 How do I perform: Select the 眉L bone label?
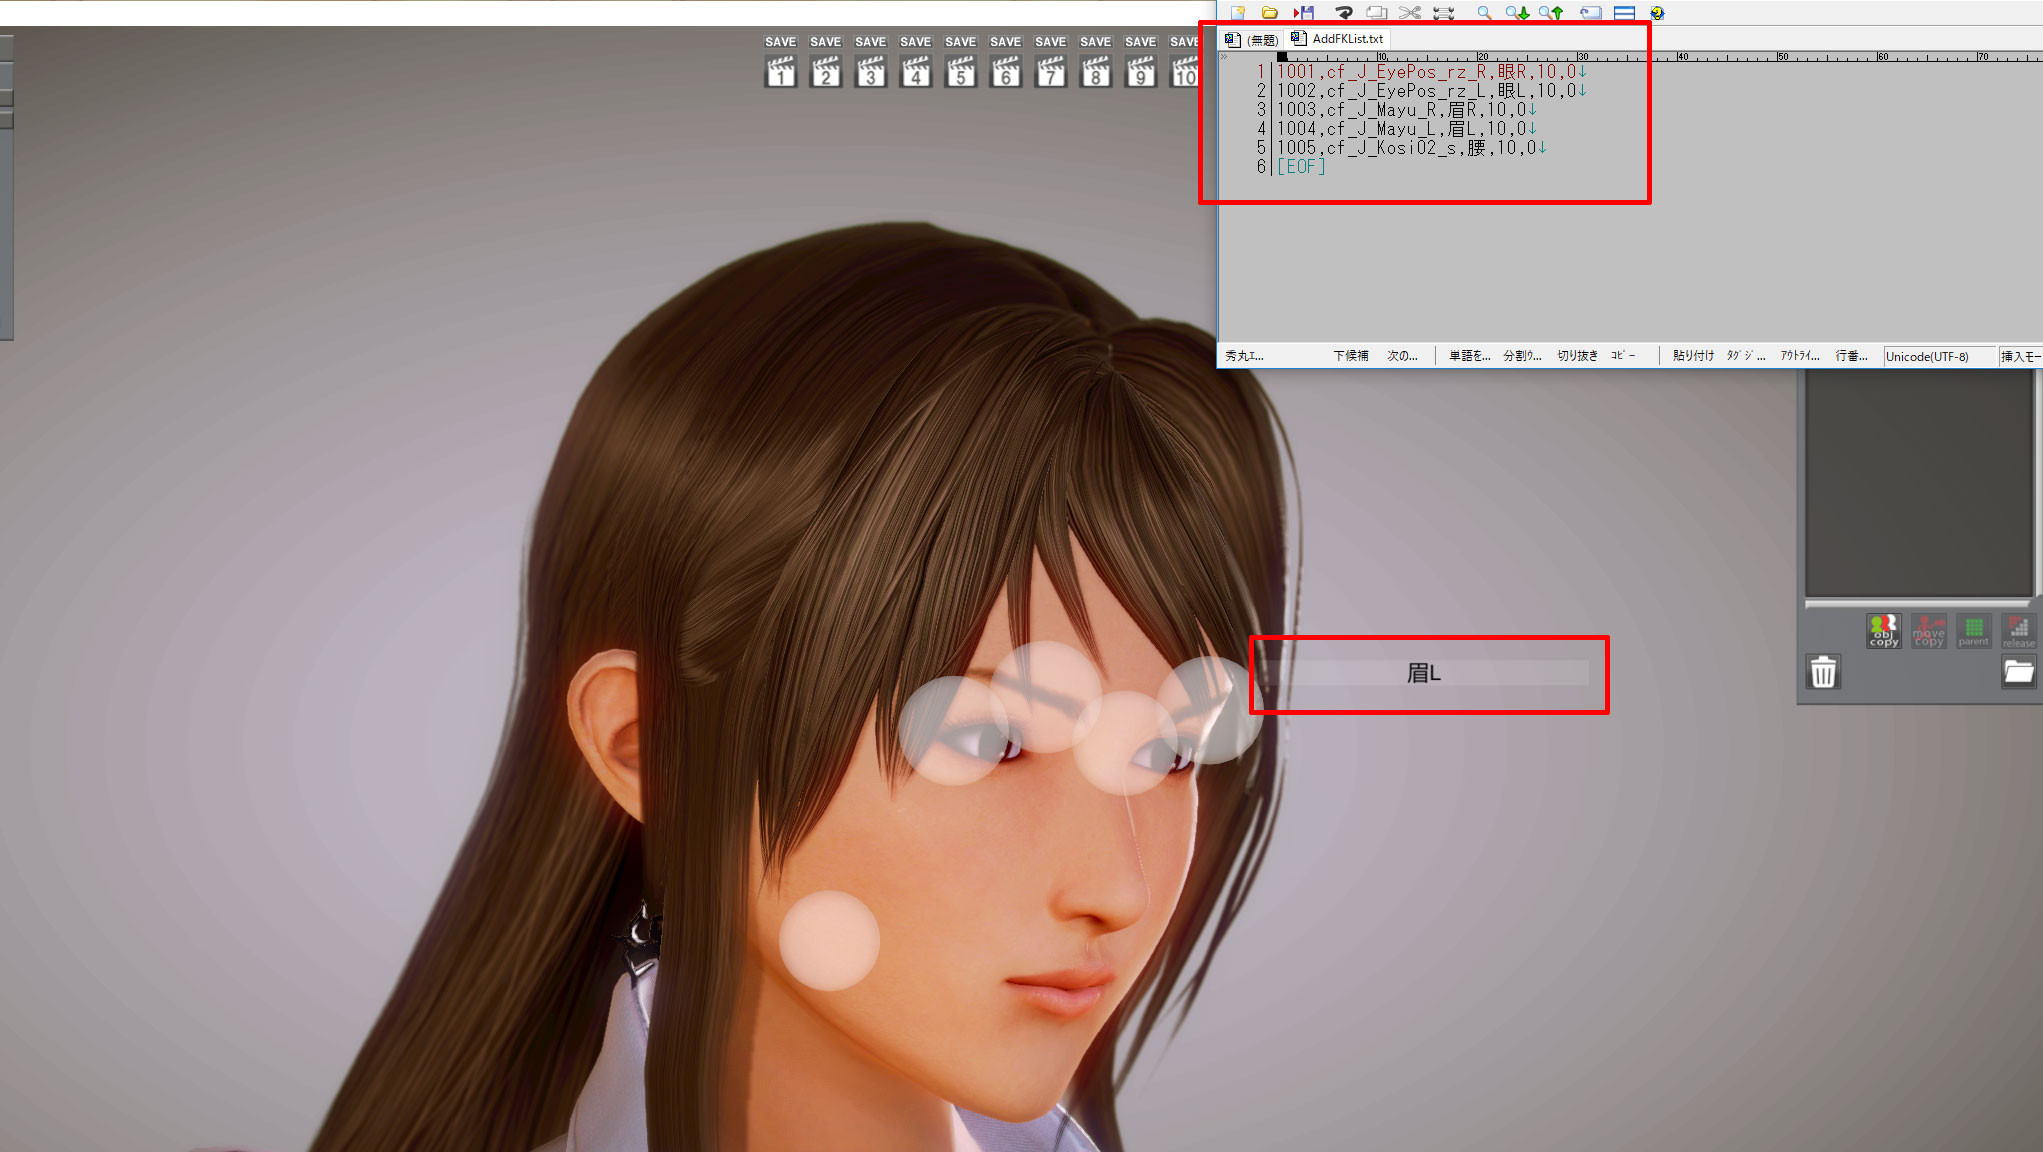point(1424,673)
